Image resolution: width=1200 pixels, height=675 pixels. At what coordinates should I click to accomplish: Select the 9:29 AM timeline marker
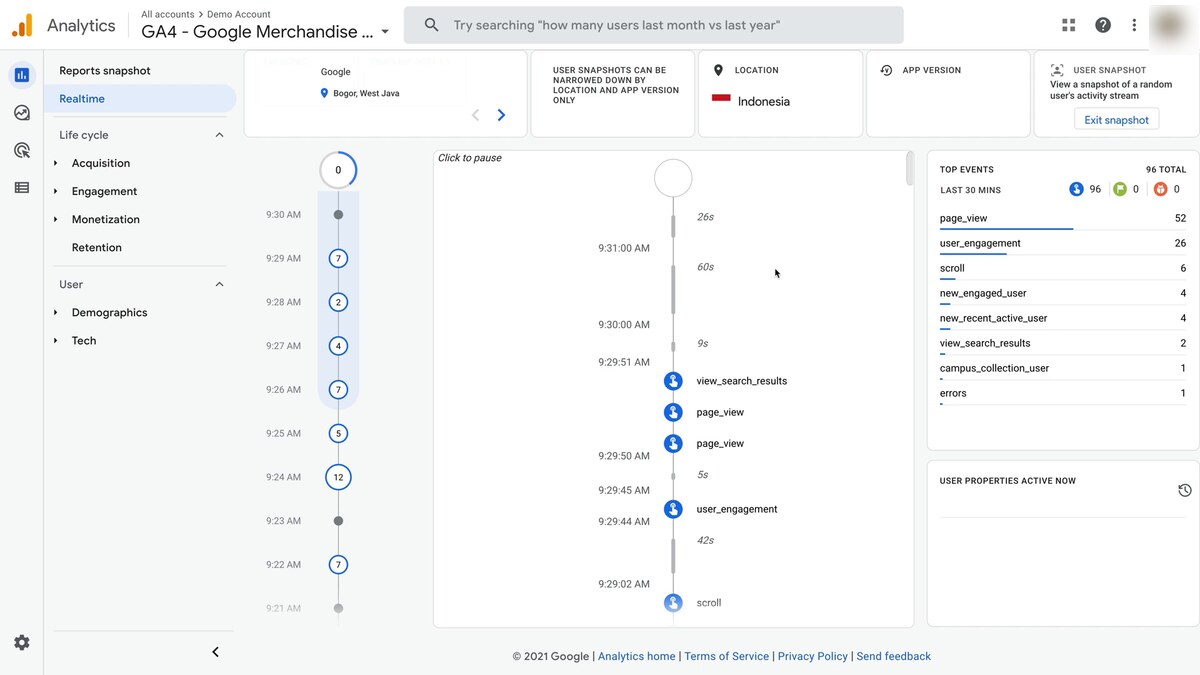(338, 258)
